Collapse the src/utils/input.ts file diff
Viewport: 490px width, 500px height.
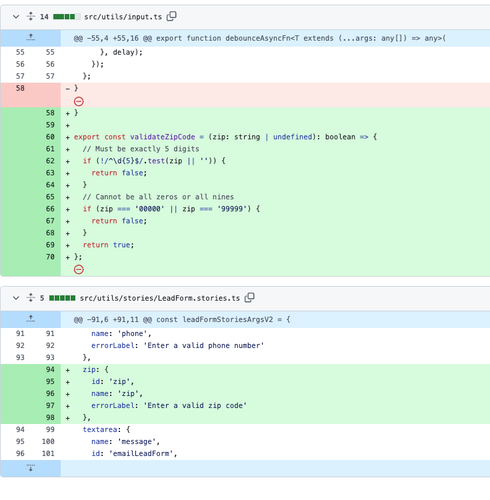pyautogui.click(x=16, y=17)
